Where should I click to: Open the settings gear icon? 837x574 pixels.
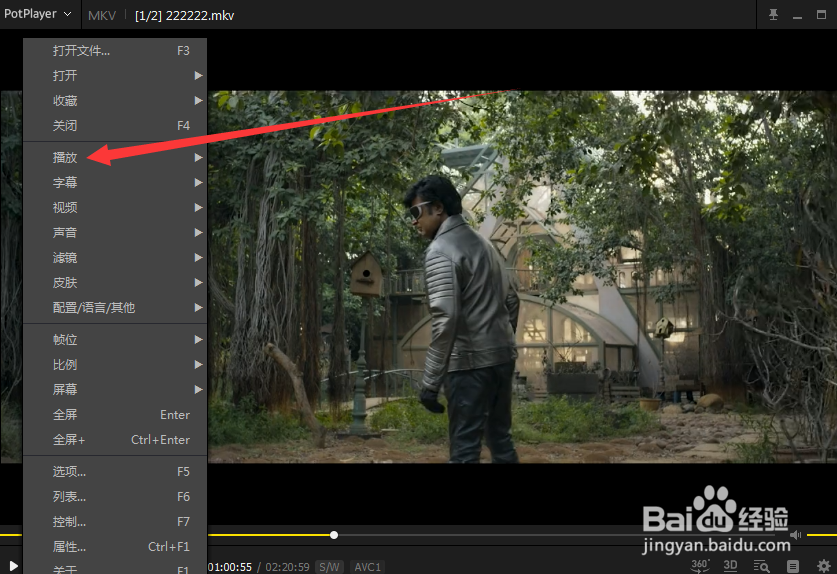click(x=824, y=565)
